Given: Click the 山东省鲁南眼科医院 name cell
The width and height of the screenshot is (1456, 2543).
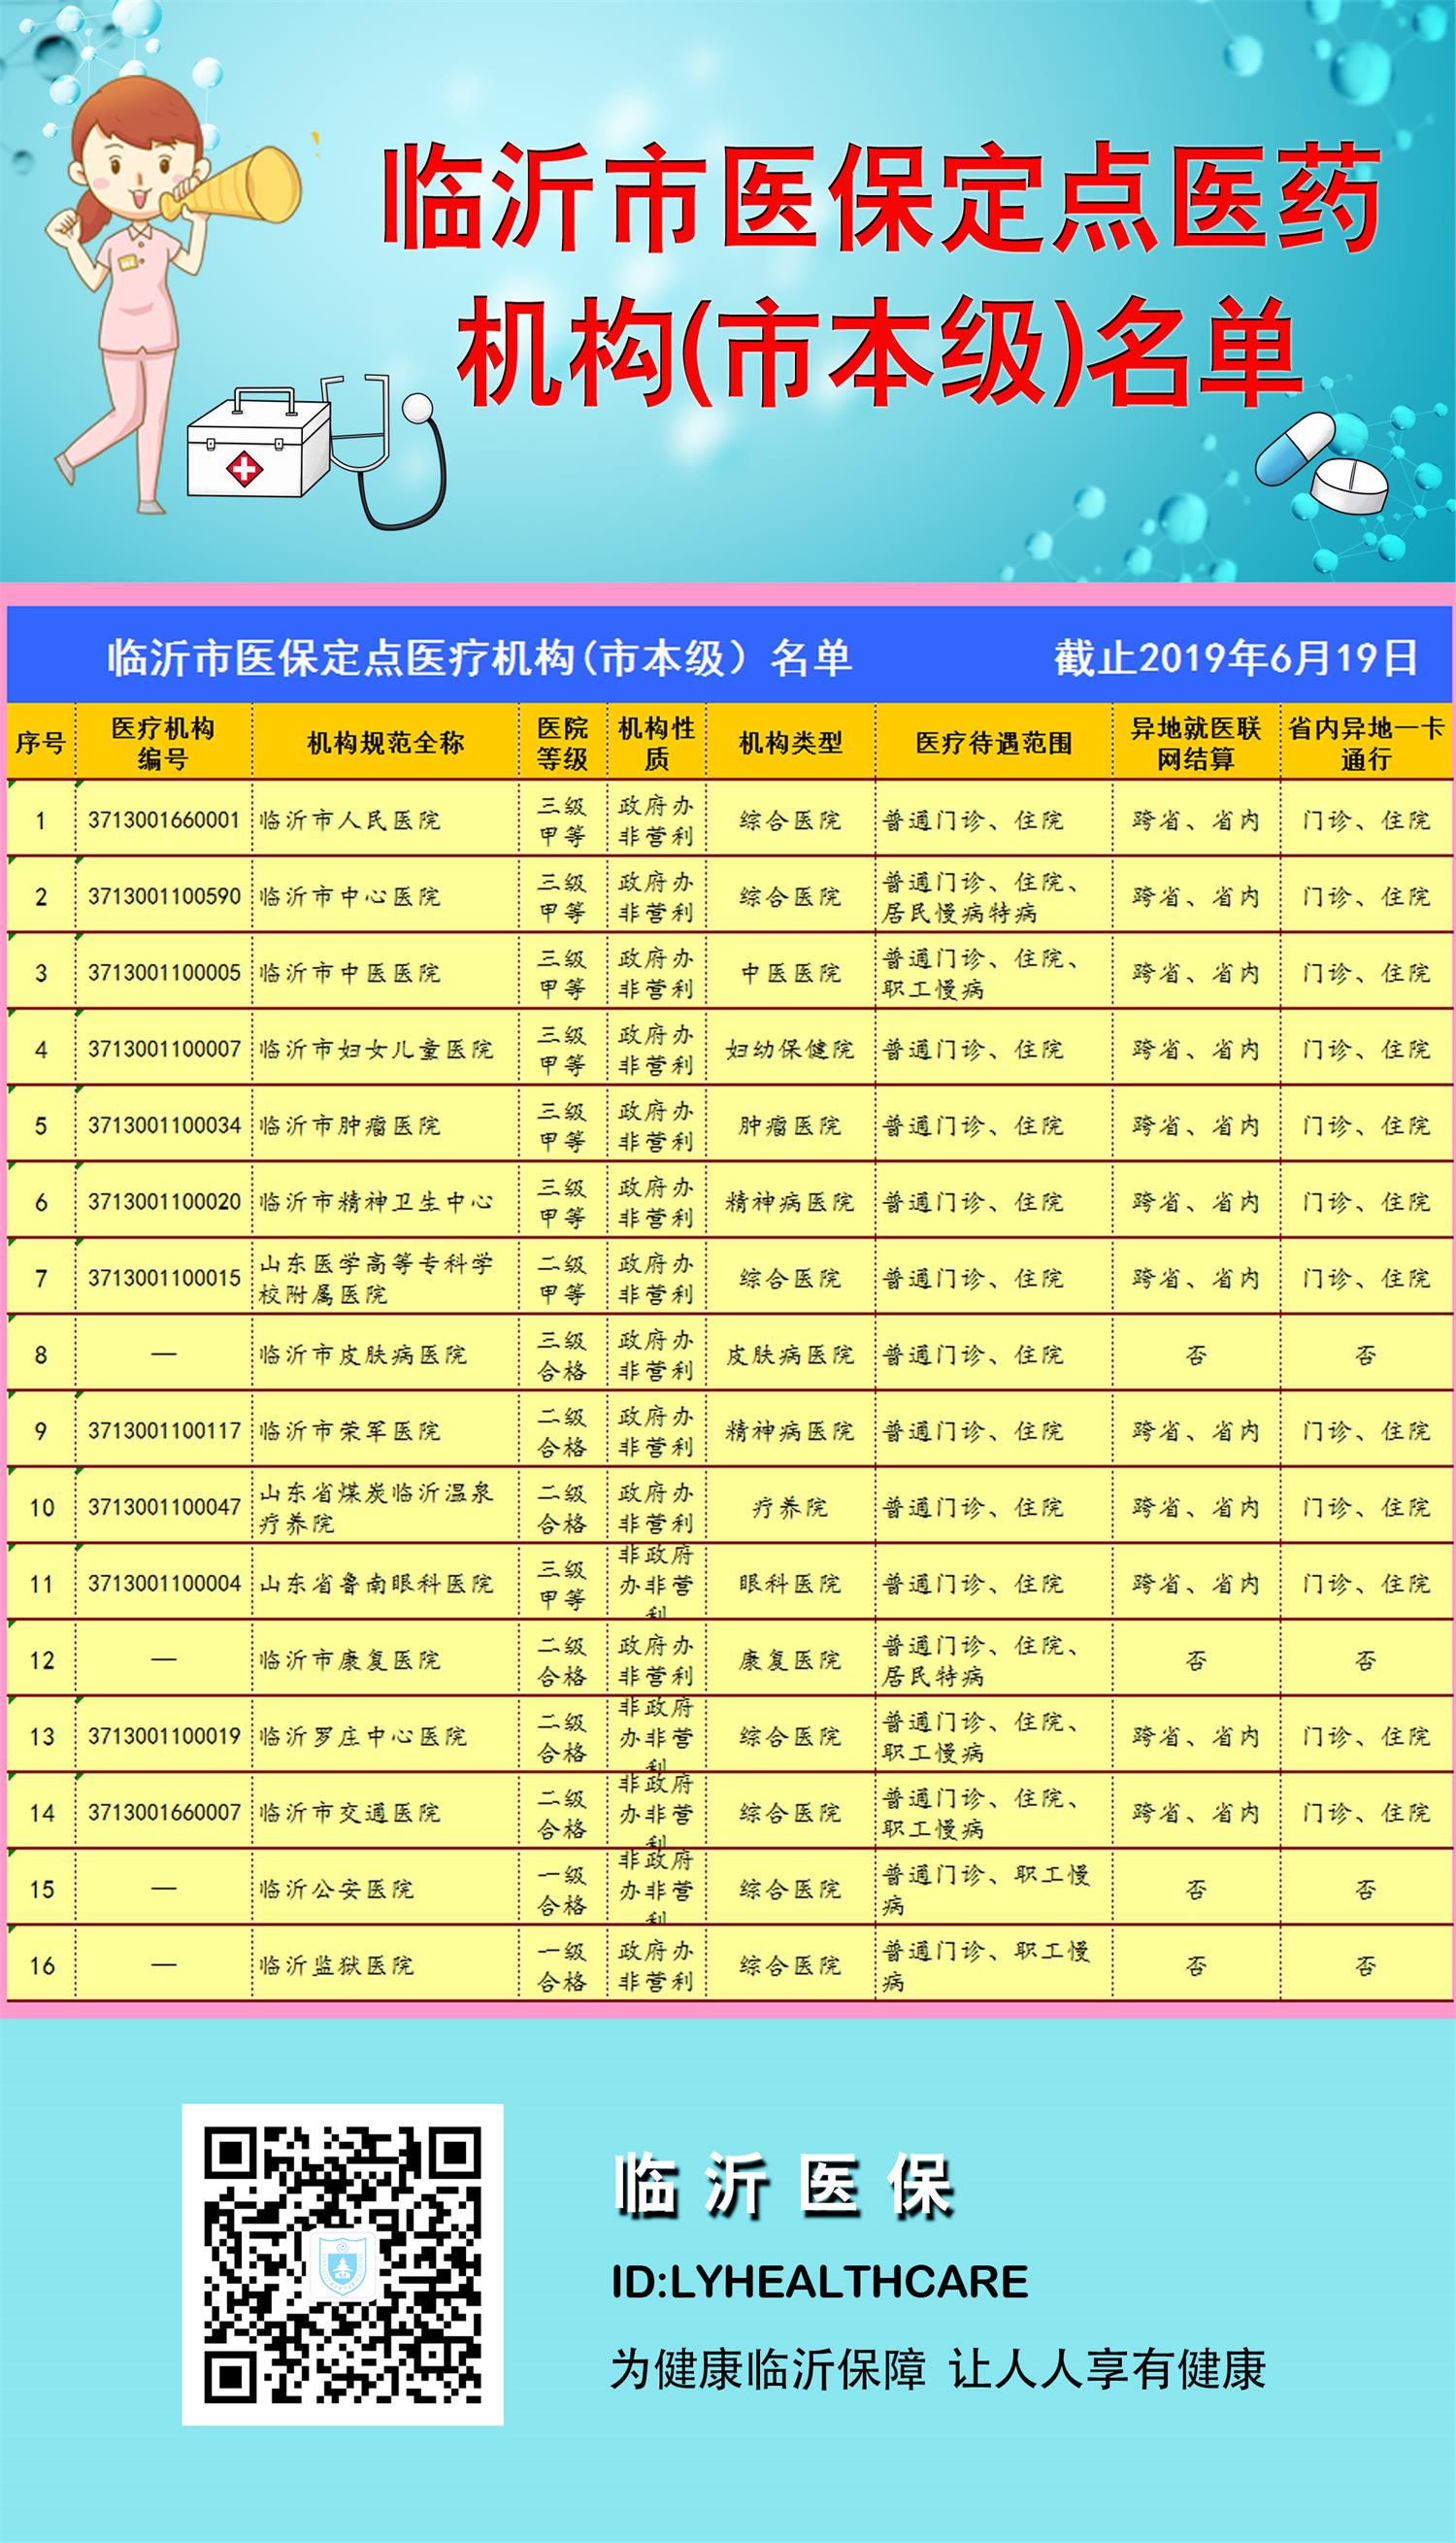Looking at the screenshot, I should point(376,1584).
